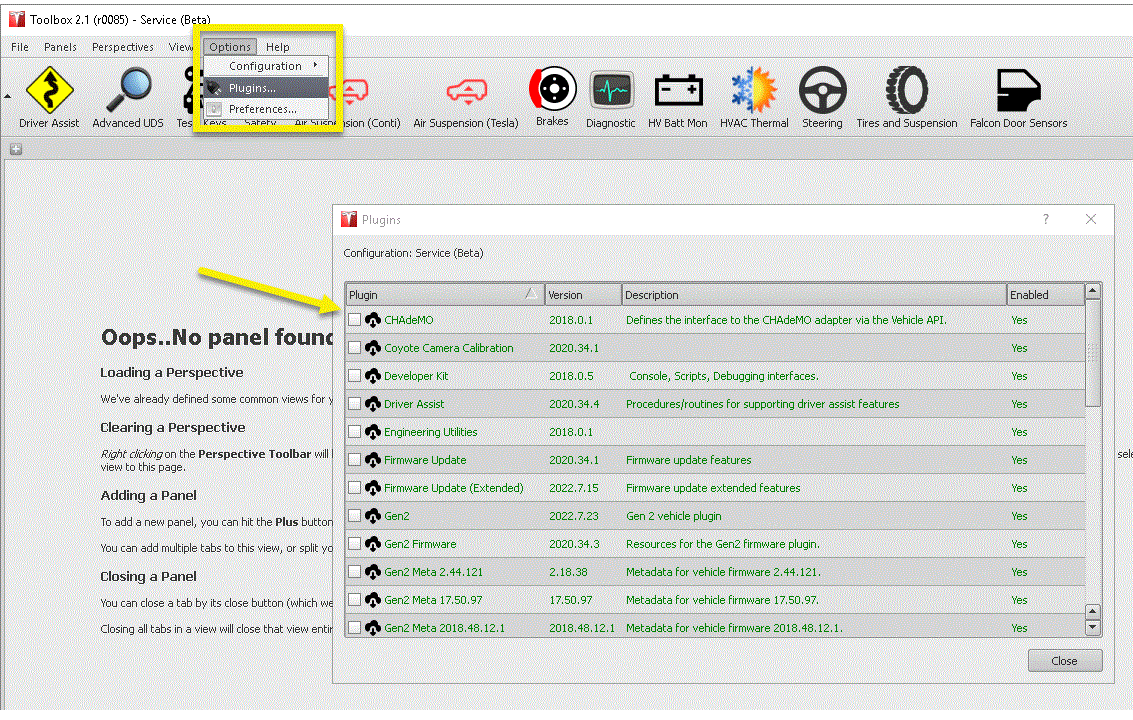
Task: Click version 2022.7.23 of Gen2
Action: click(x=574, y=515)
